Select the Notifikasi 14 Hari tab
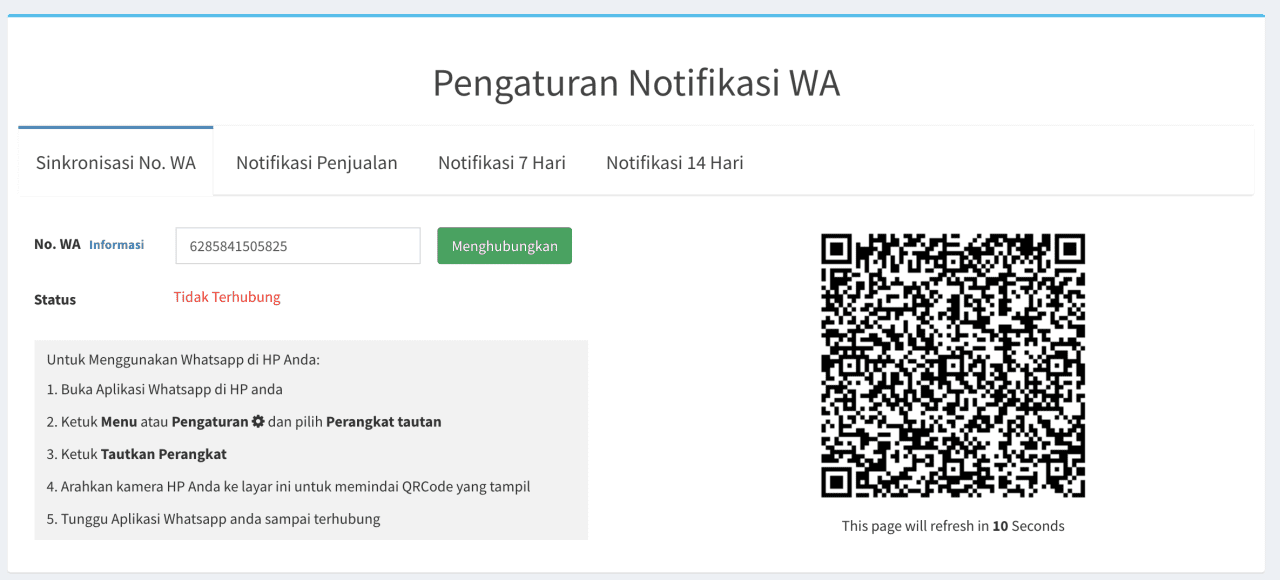The width and height of the screenshot is (1280, 580). point(675,162)
